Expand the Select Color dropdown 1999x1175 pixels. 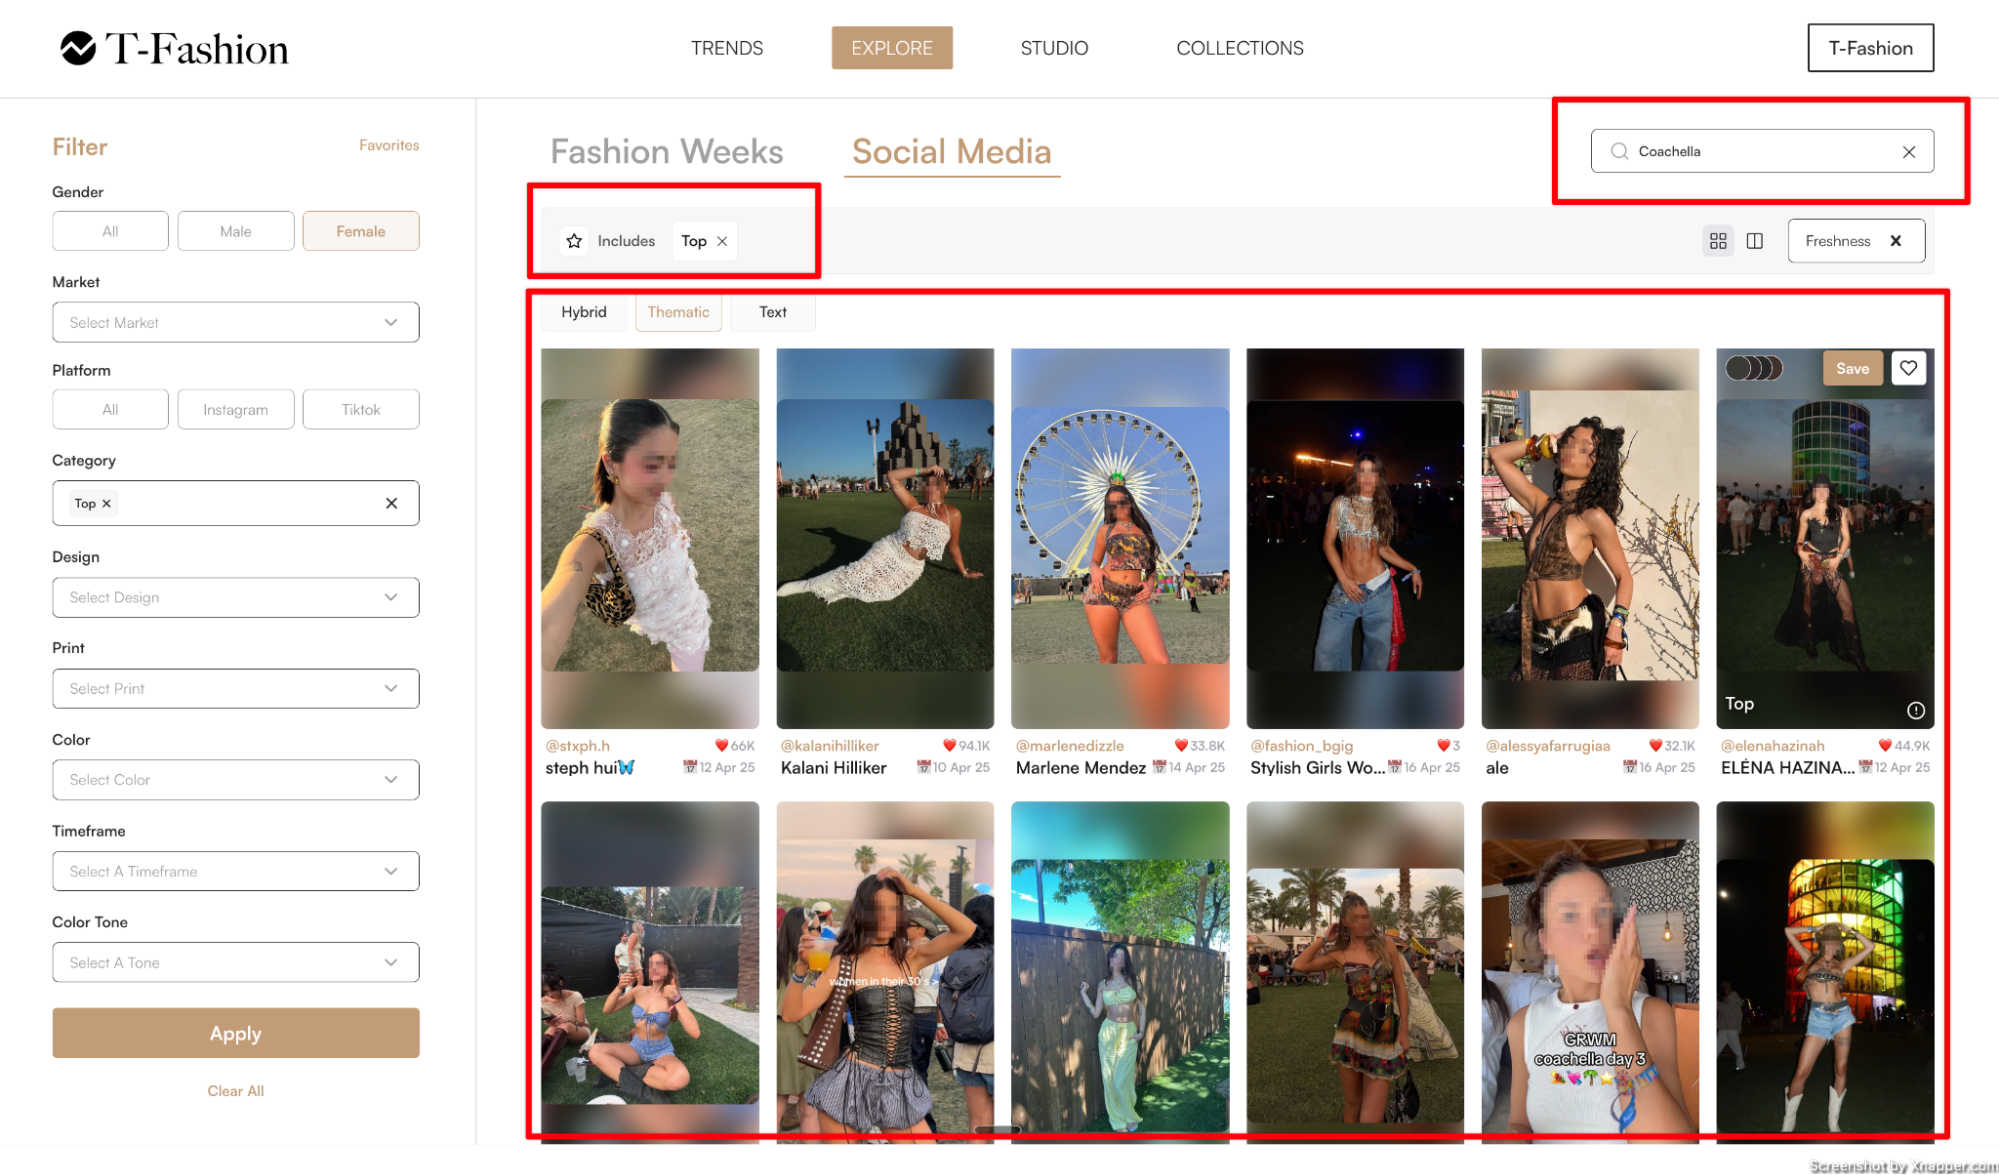(x=235, y=780)
